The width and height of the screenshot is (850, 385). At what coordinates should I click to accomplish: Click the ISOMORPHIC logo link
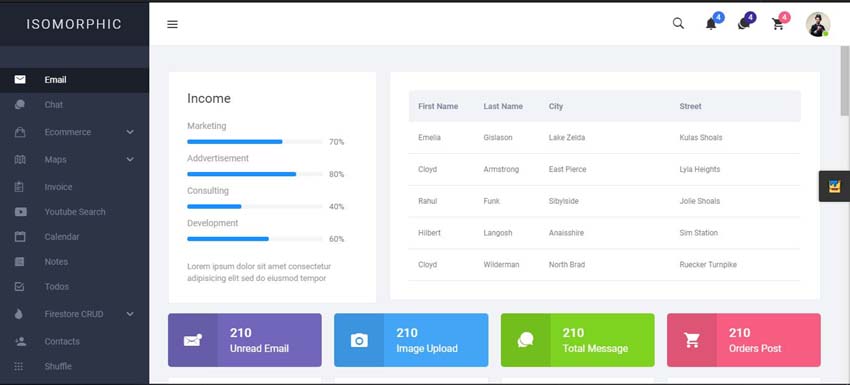[x=74, y=24]
